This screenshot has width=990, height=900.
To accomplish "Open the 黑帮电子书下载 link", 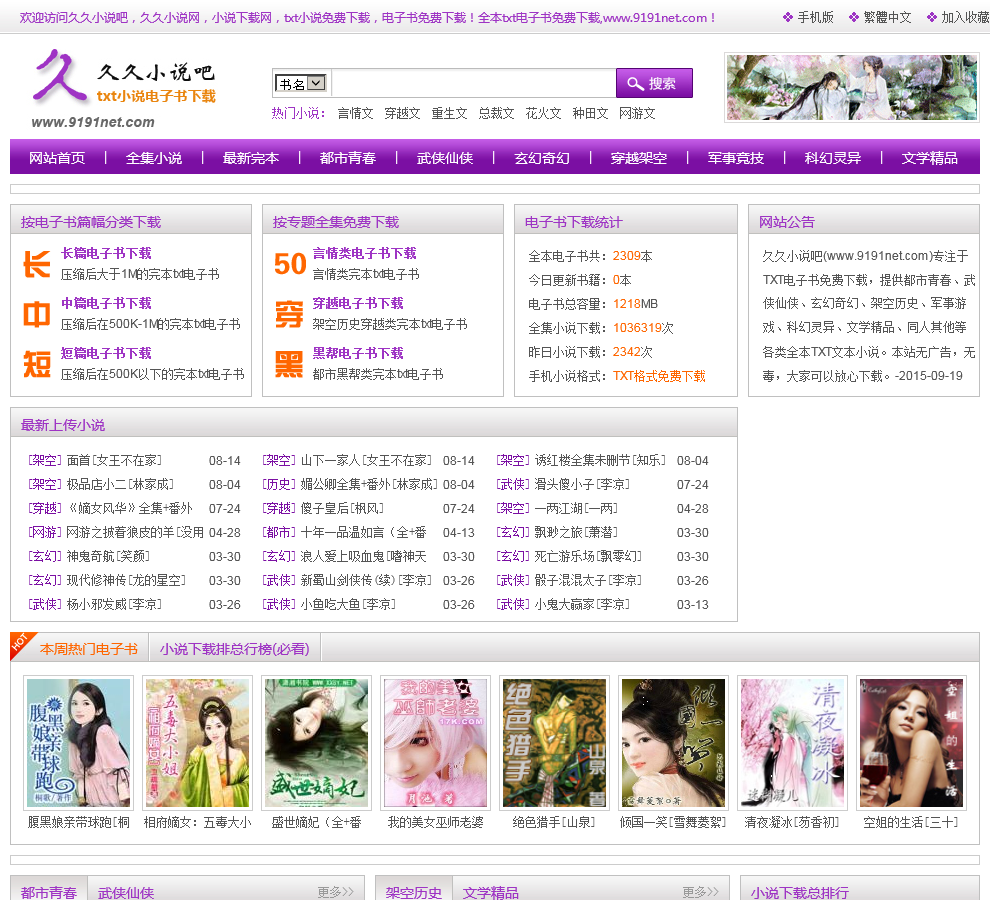I will click(x=358, y=353).
